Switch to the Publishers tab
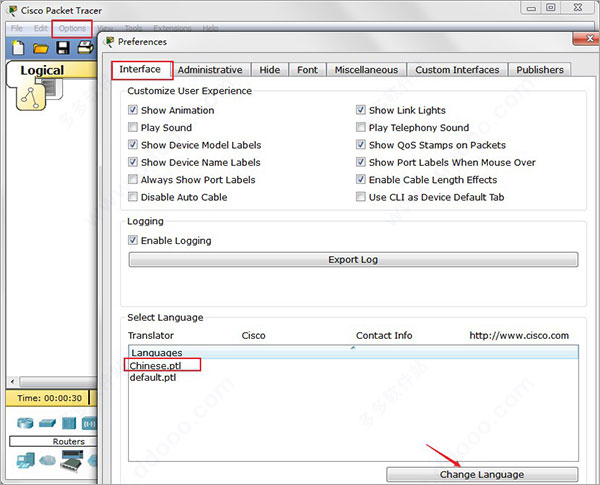The height and width of the screenshot is (485, 600). [x=540, y=70]
